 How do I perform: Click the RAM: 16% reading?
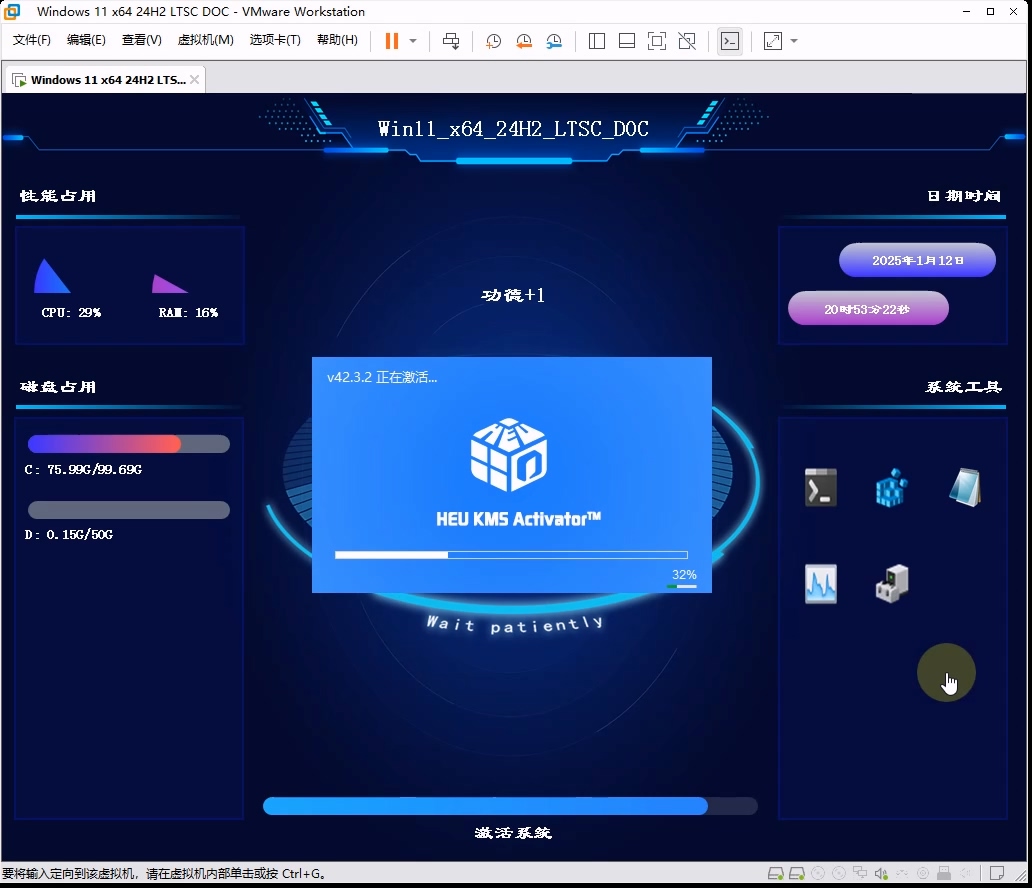tap(188, 313)
